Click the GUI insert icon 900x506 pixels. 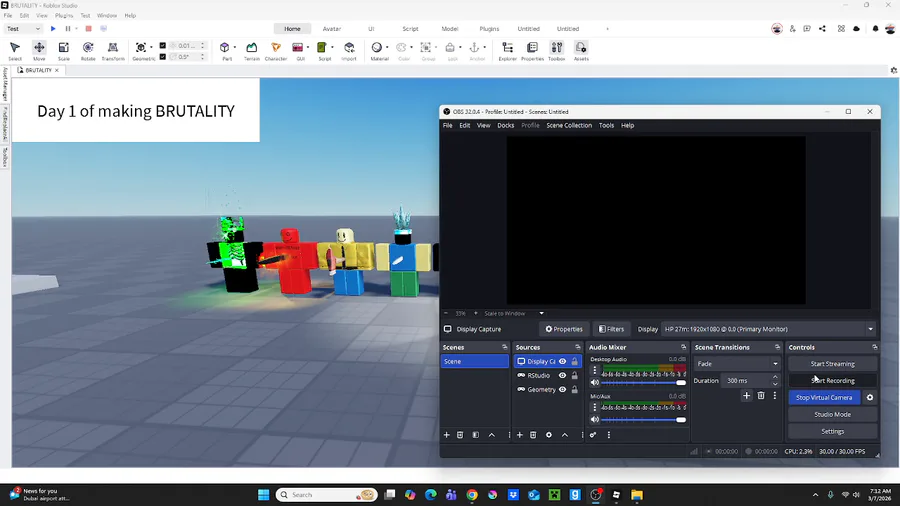pos(298,48)
